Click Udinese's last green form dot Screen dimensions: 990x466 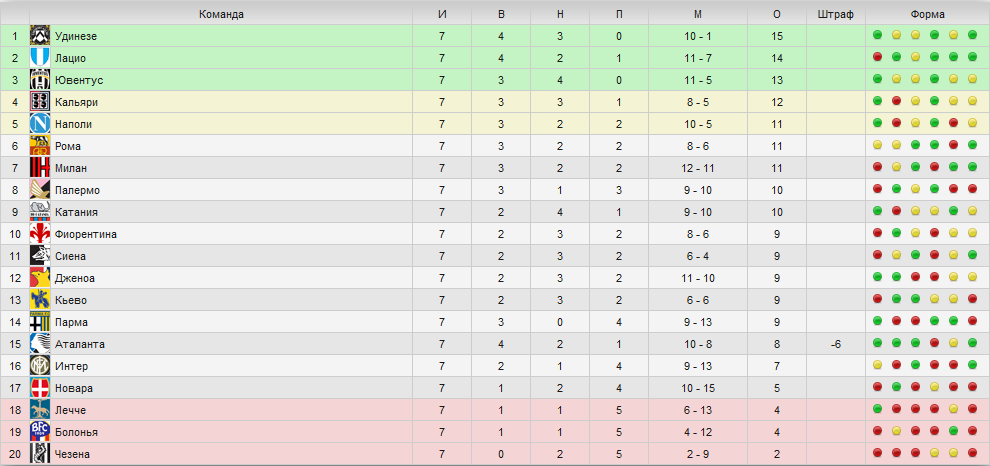972,35
